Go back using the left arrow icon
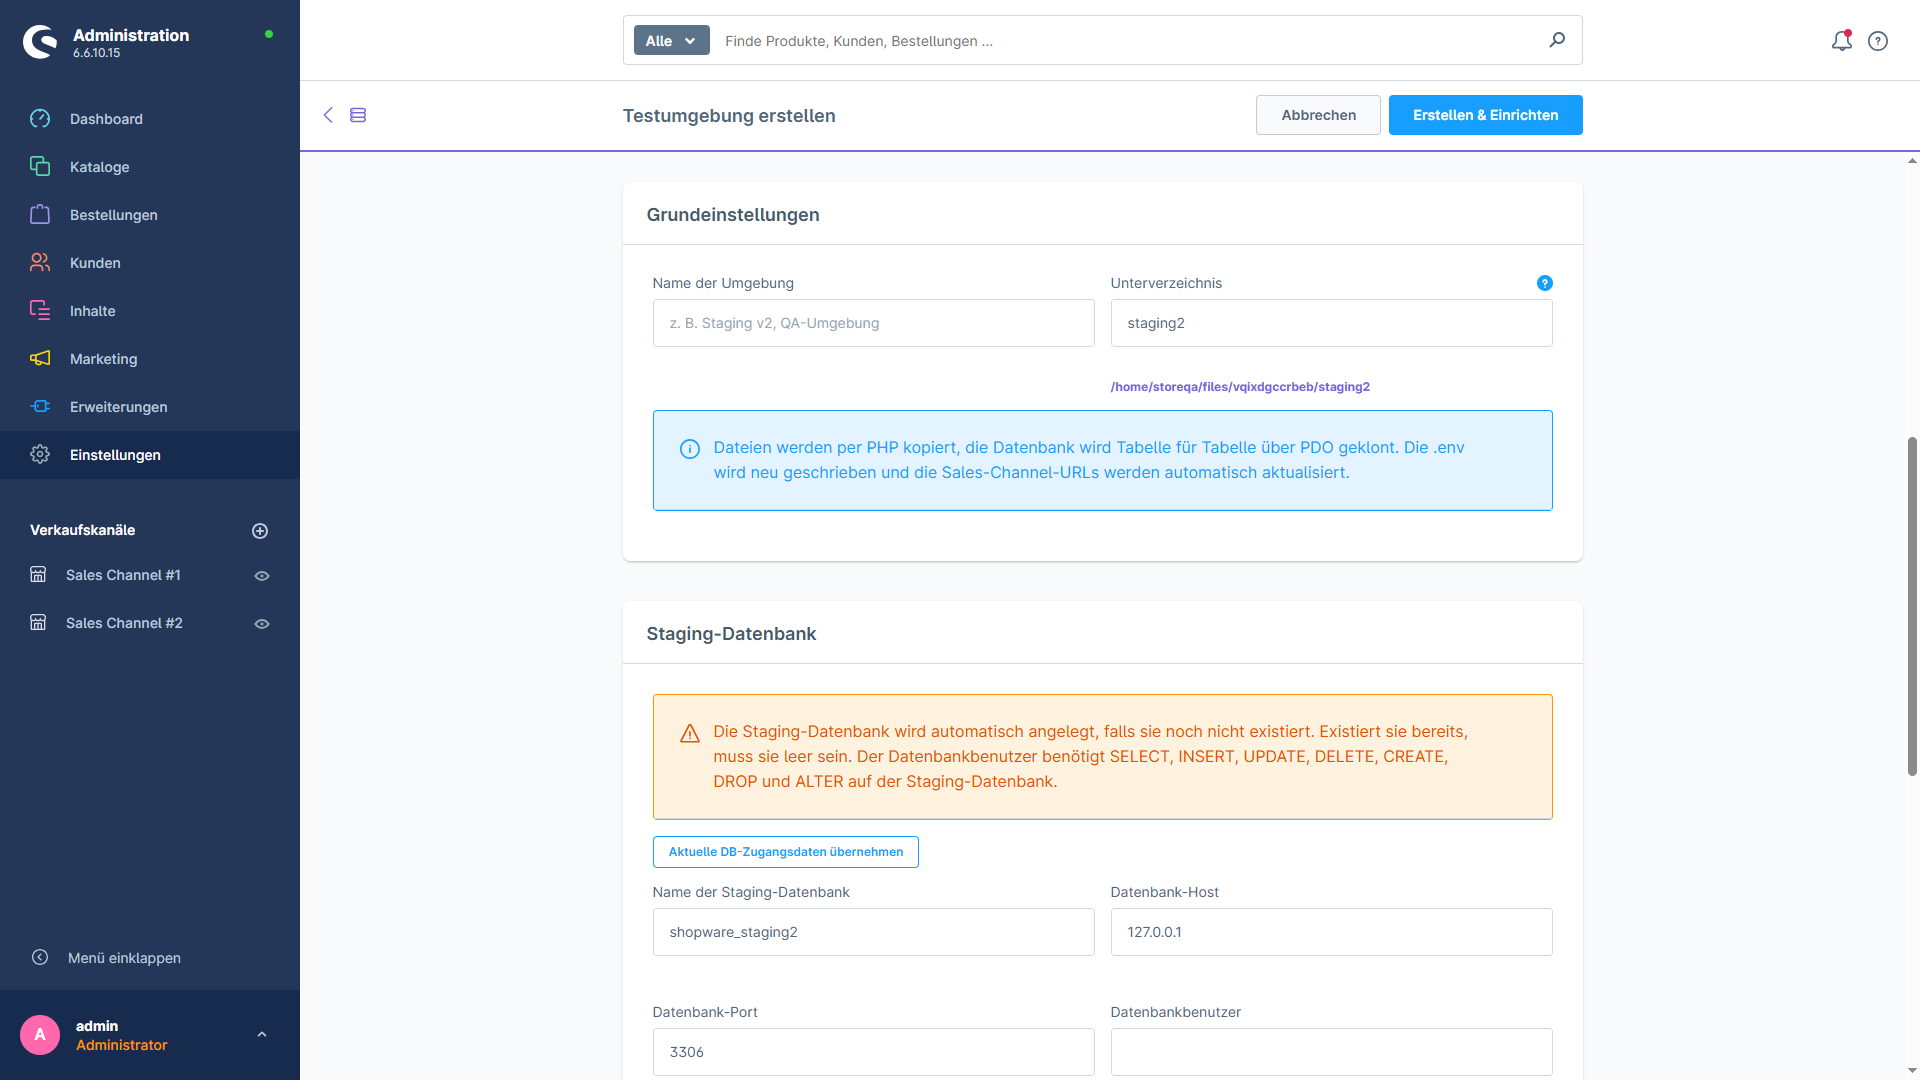The height and width of the screenshot is (1080, 1920). point(328,115)
